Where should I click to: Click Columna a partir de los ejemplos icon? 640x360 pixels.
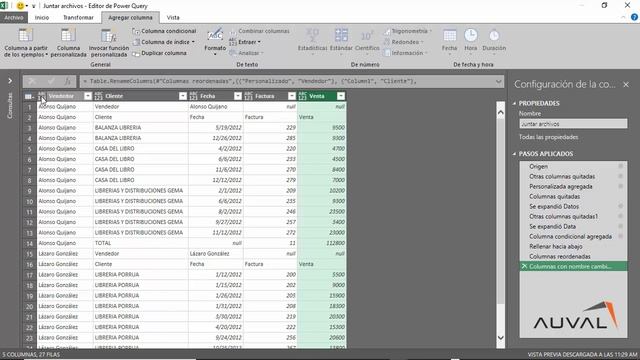(x=26, y=36)
